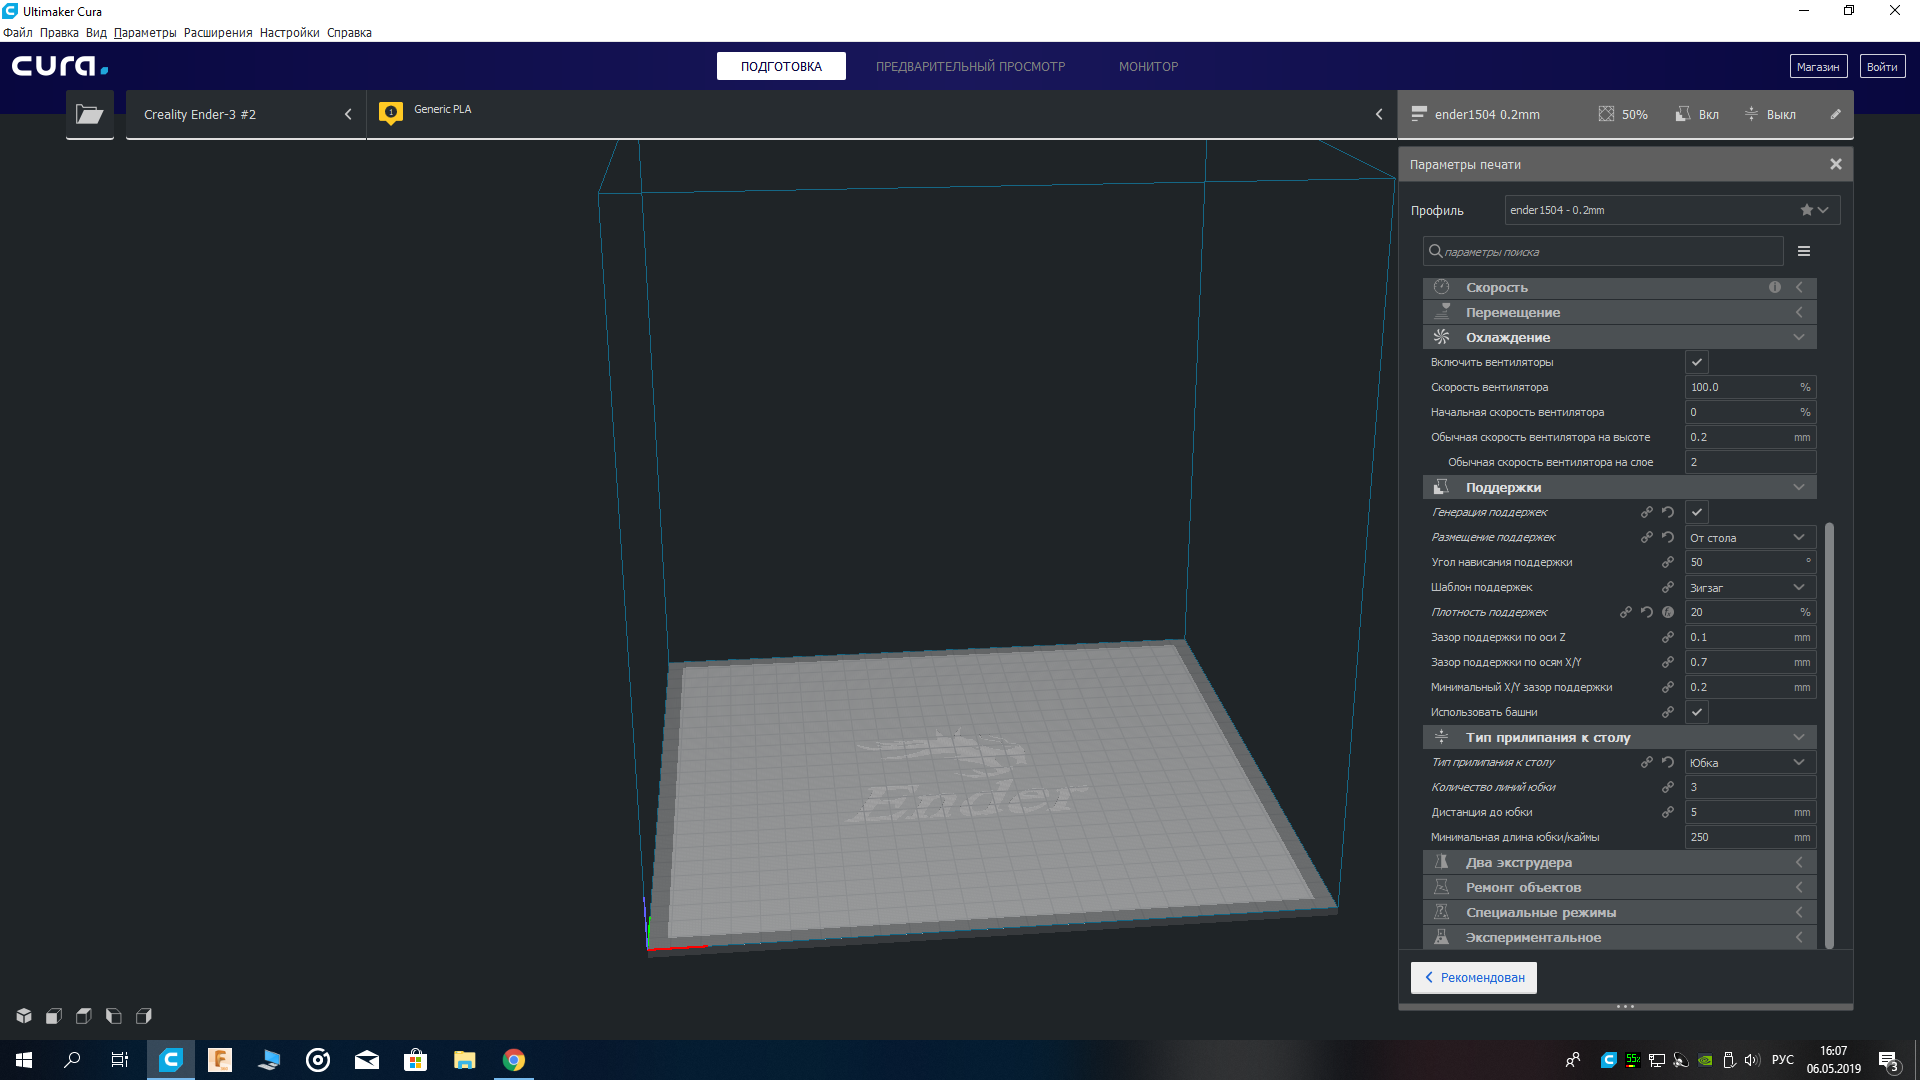Select the 3D perspective view cube icon
Screen dimensions: 1920x1080
tap(24, 1016)
